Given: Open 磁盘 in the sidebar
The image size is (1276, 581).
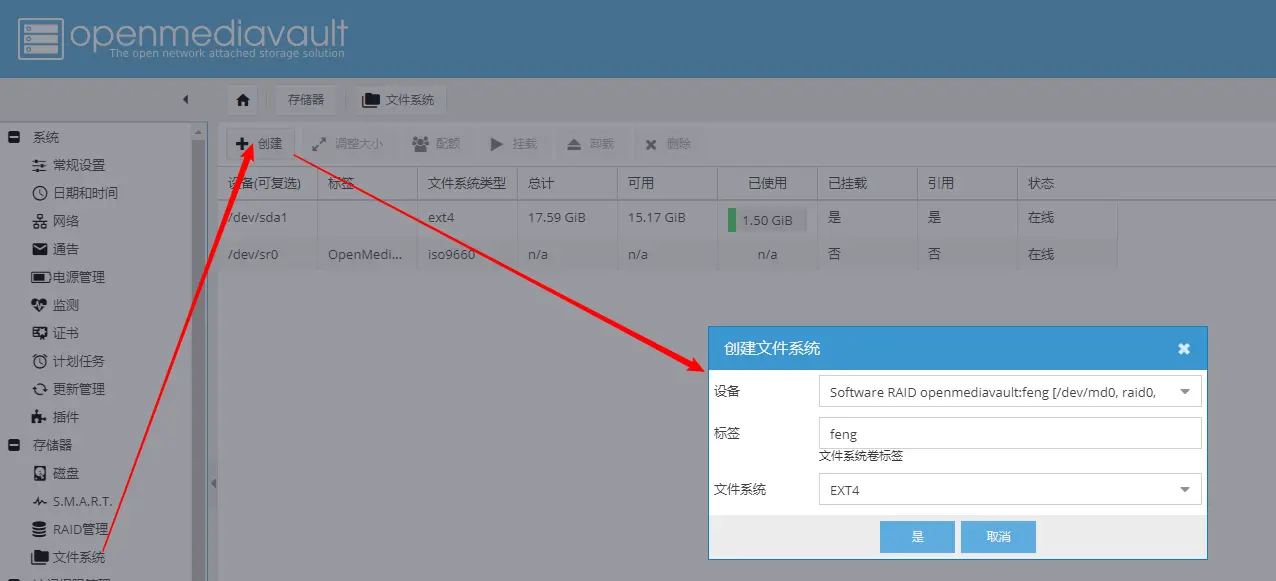Looking at the screenshot, I should coord(55,473).
